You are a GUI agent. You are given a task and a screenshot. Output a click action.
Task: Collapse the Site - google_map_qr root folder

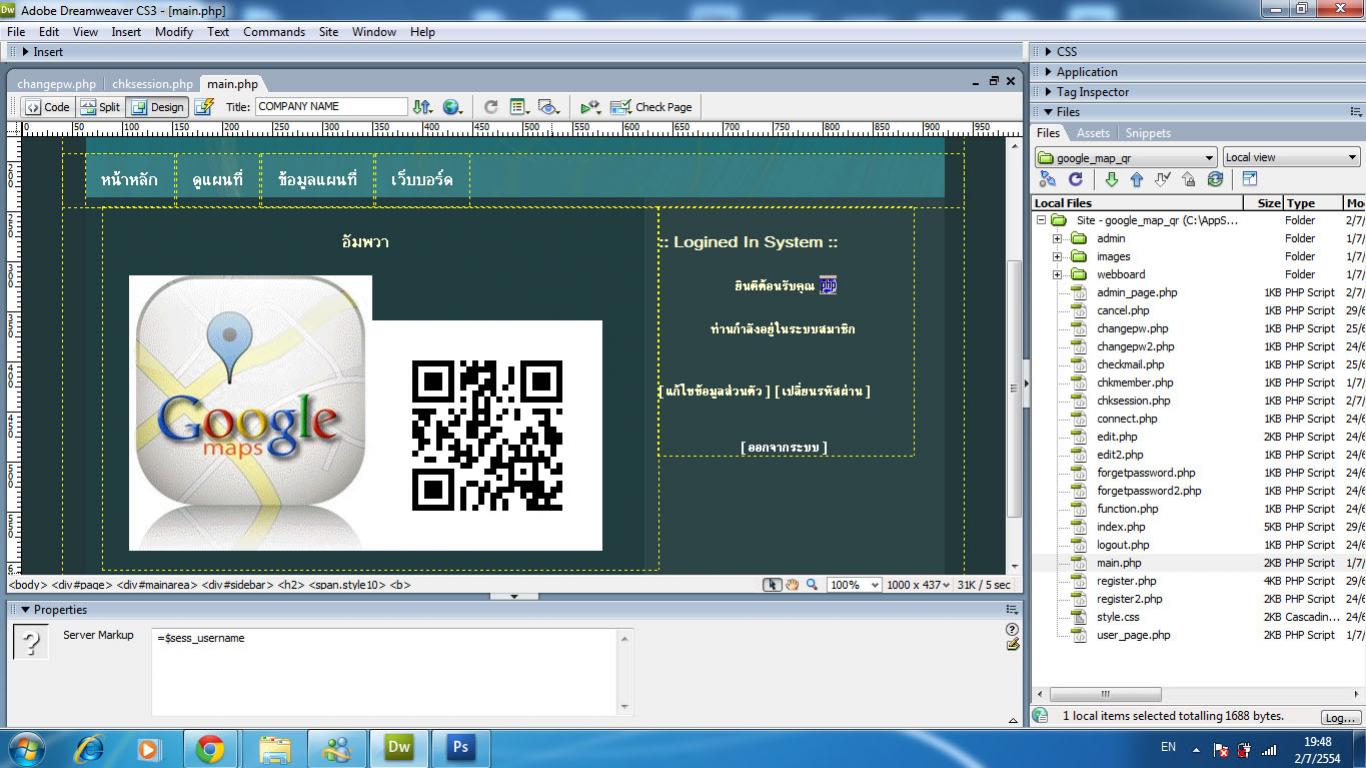click(1041, 220)
